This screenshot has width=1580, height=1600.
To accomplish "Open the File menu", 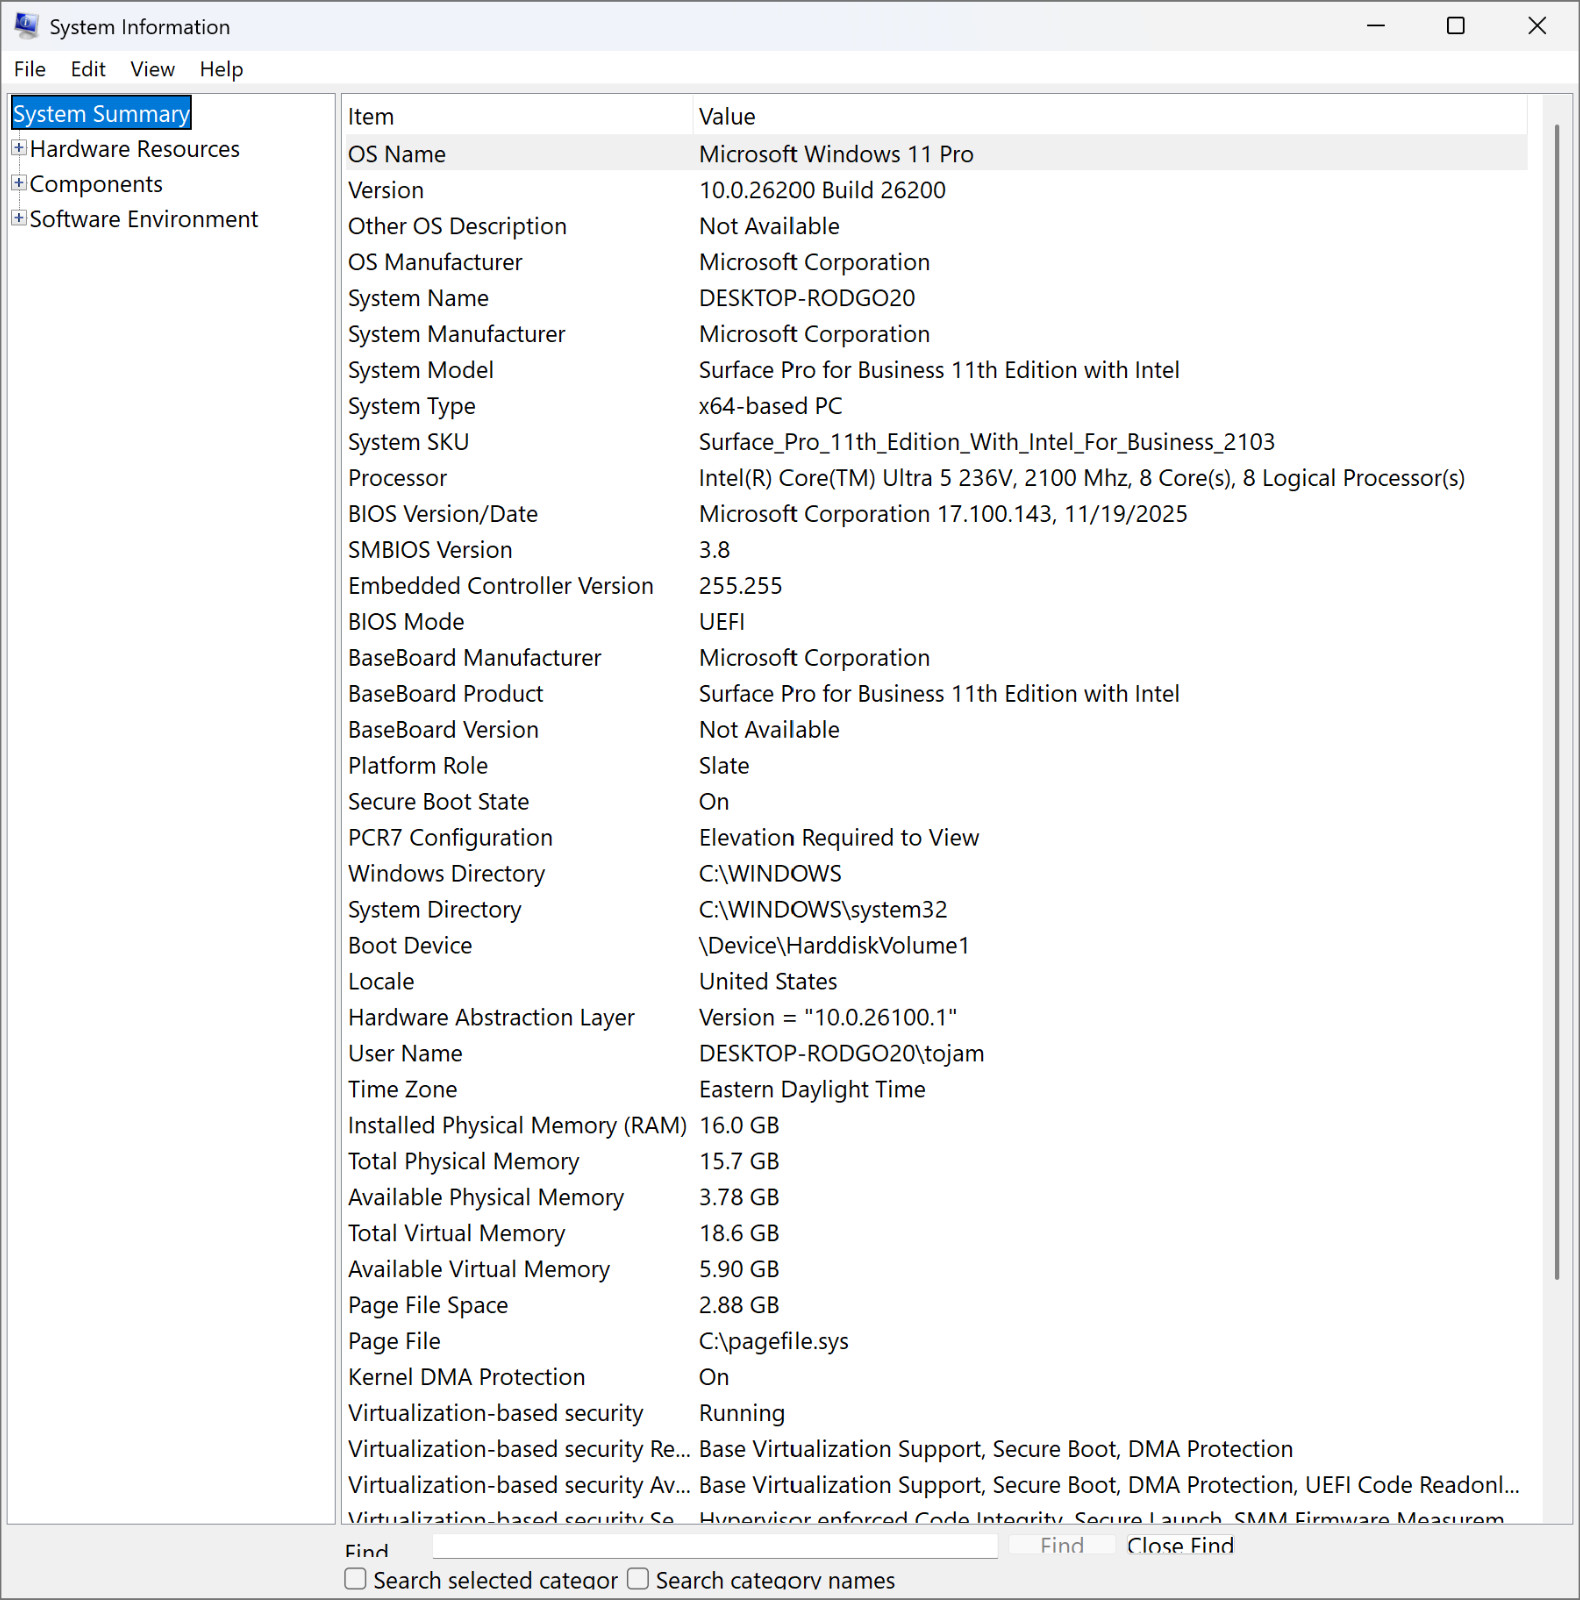I will (x=30, y=69).
